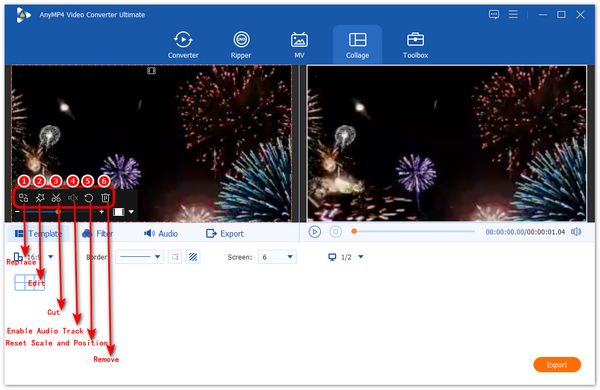The image size is (600, 390).
Task: Select the grid layout template thumbnail
Action: click(x=29, y=282)
